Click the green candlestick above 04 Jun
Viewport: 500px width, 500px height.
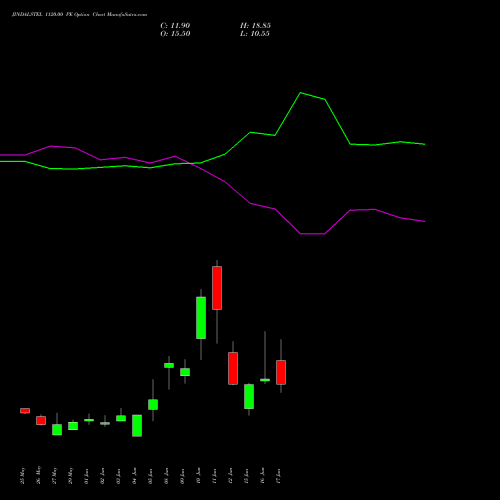(x=137, y=426)
